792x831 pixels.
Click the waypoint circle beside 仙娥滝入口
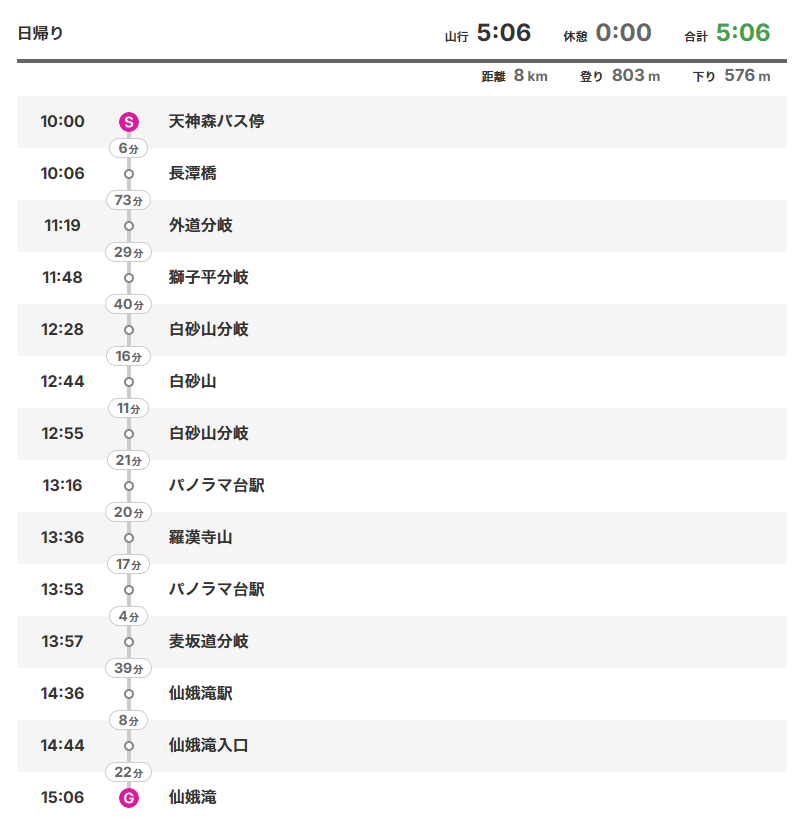click(x=128, y=746)
